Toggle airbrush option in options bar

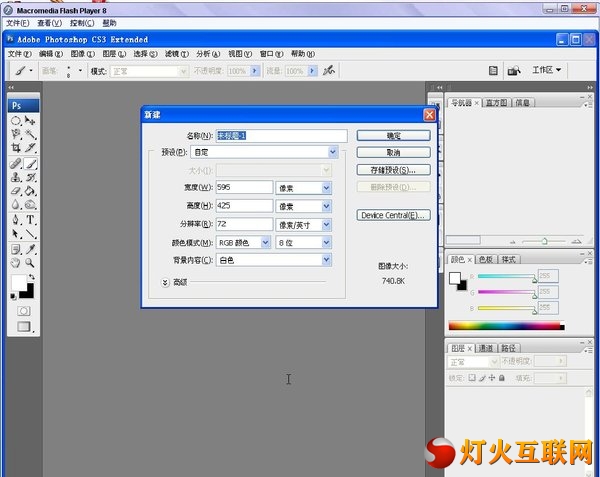328,70
